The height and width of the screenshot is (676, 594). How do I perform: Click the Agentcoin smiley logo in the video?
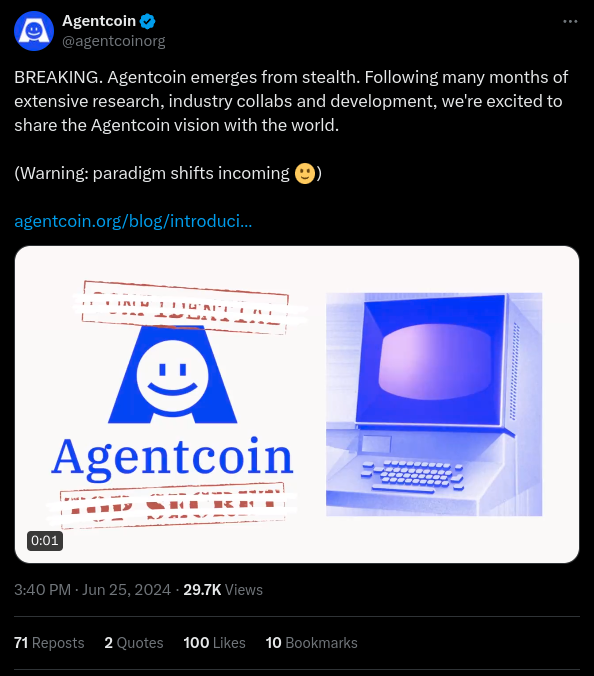coord(172,375)
